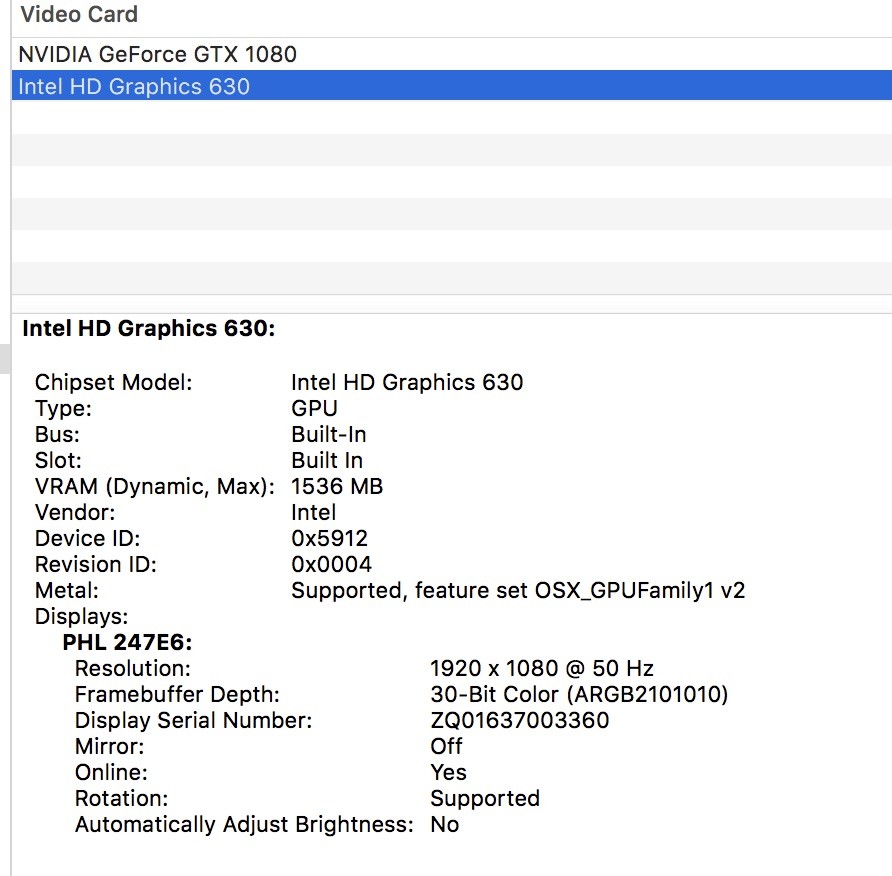Click the 30-Bit Color framebuffer depth value
Viewport: 892px width, 876px height.
[x=579, y=694]
